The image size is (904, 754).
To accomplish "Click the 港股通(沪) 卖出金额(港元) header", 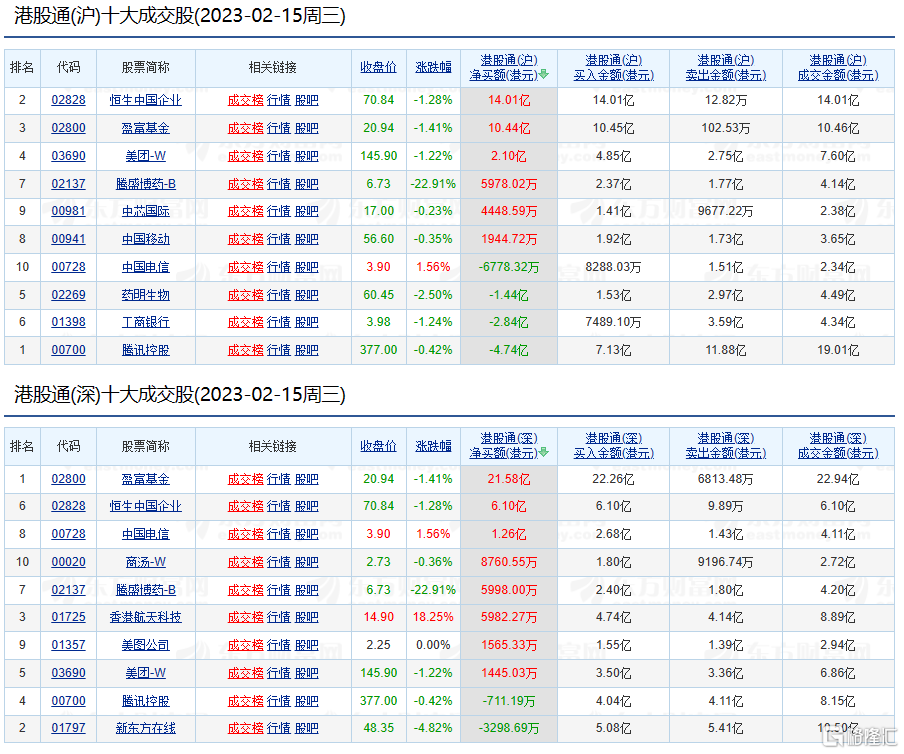I will pos(725,67).
